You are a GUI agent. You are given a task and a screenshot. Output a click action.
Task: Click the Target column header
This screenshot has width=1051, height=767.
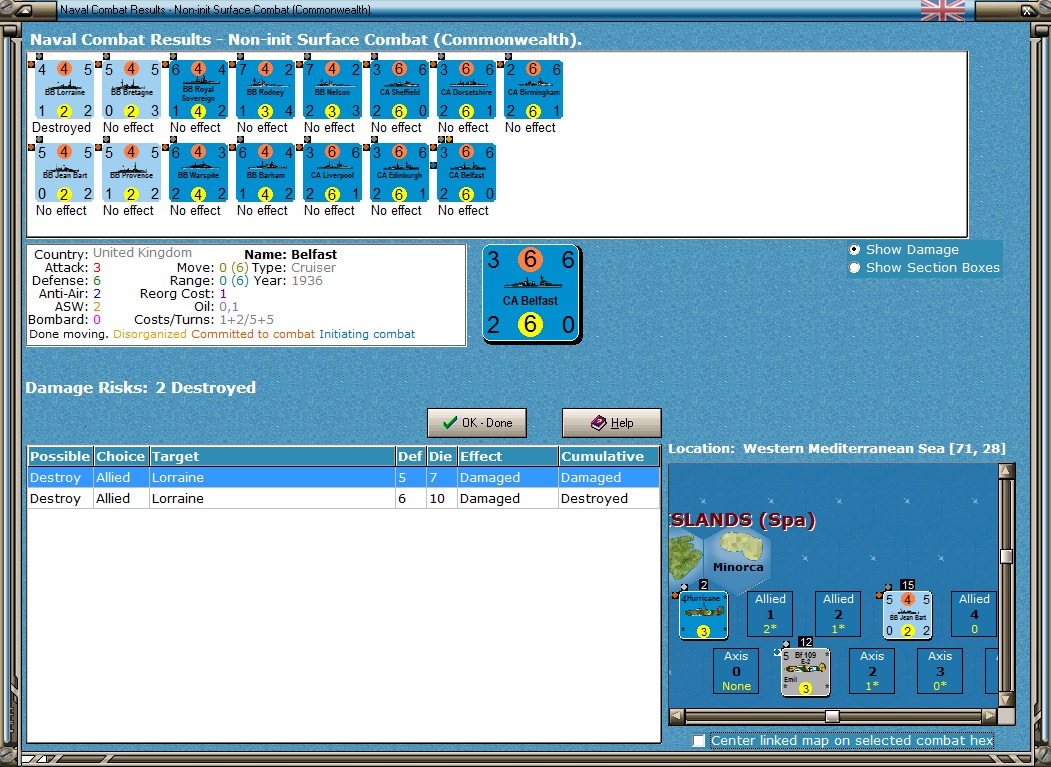[272, 457]
